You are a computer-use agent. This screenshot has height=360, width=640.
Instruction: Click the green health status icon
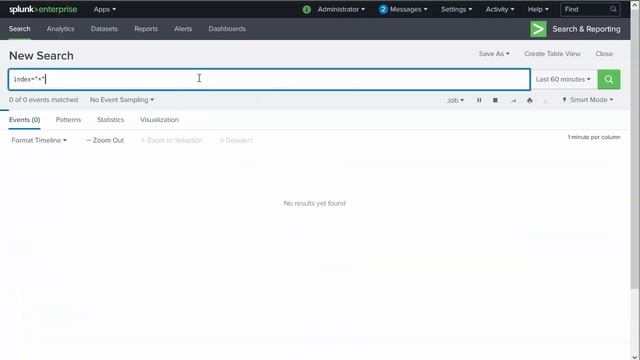307,9
